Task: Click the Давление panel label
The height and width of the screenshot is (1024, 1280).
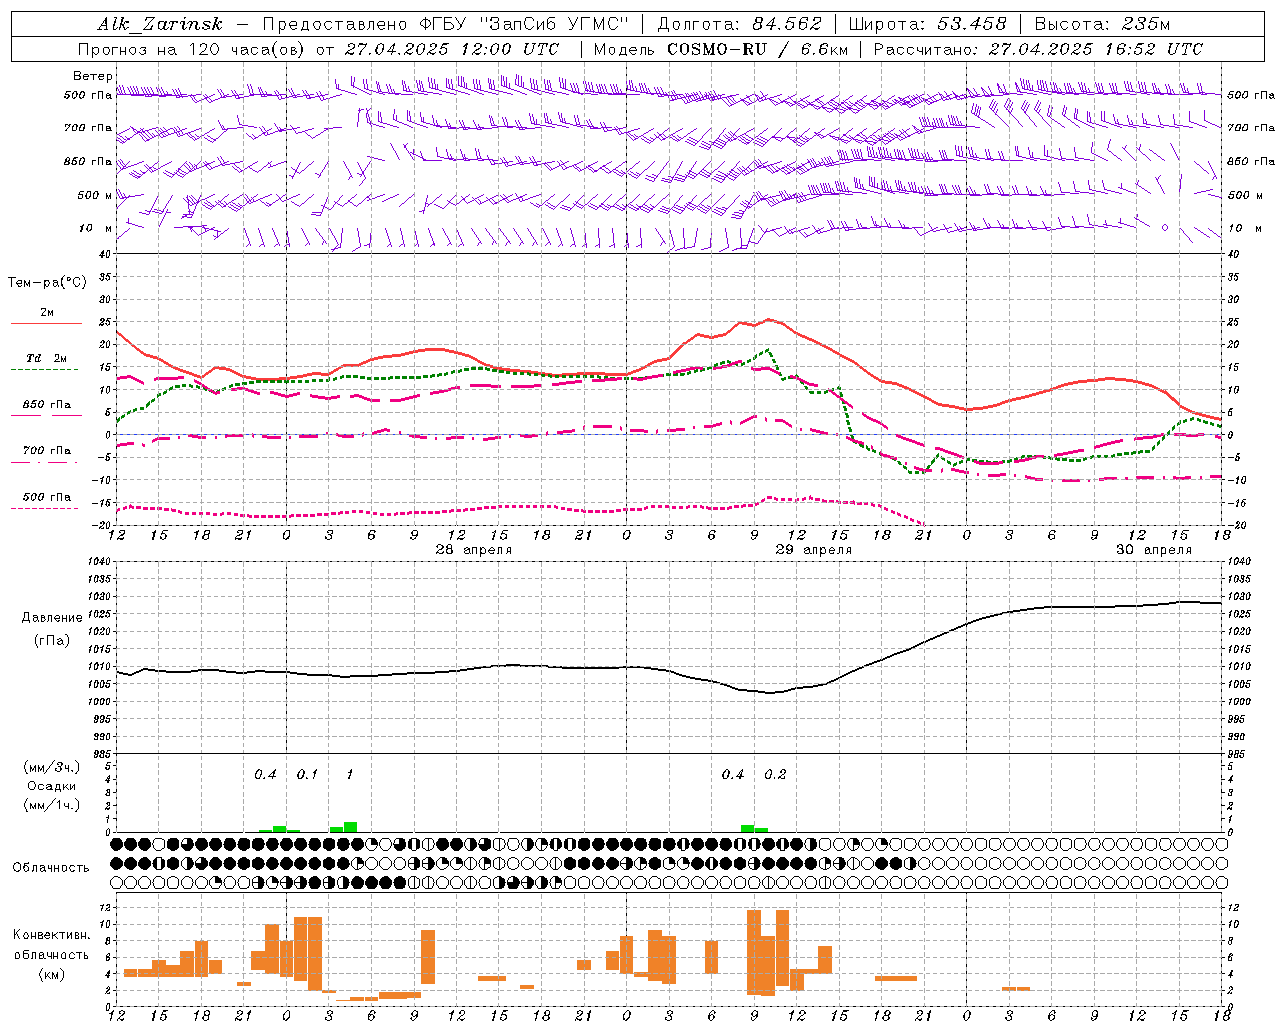Action: click(51, 618)
